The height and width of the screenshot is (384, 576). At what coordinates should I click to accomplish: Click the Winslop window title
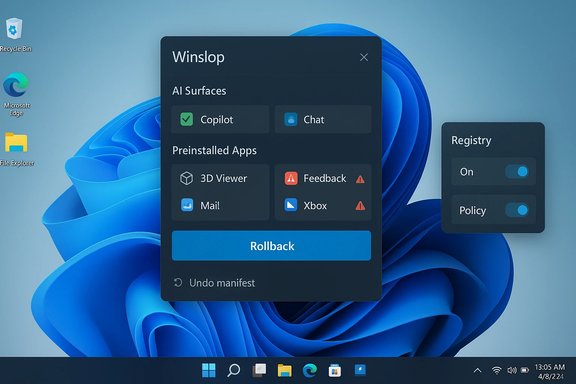click(198, 57)
